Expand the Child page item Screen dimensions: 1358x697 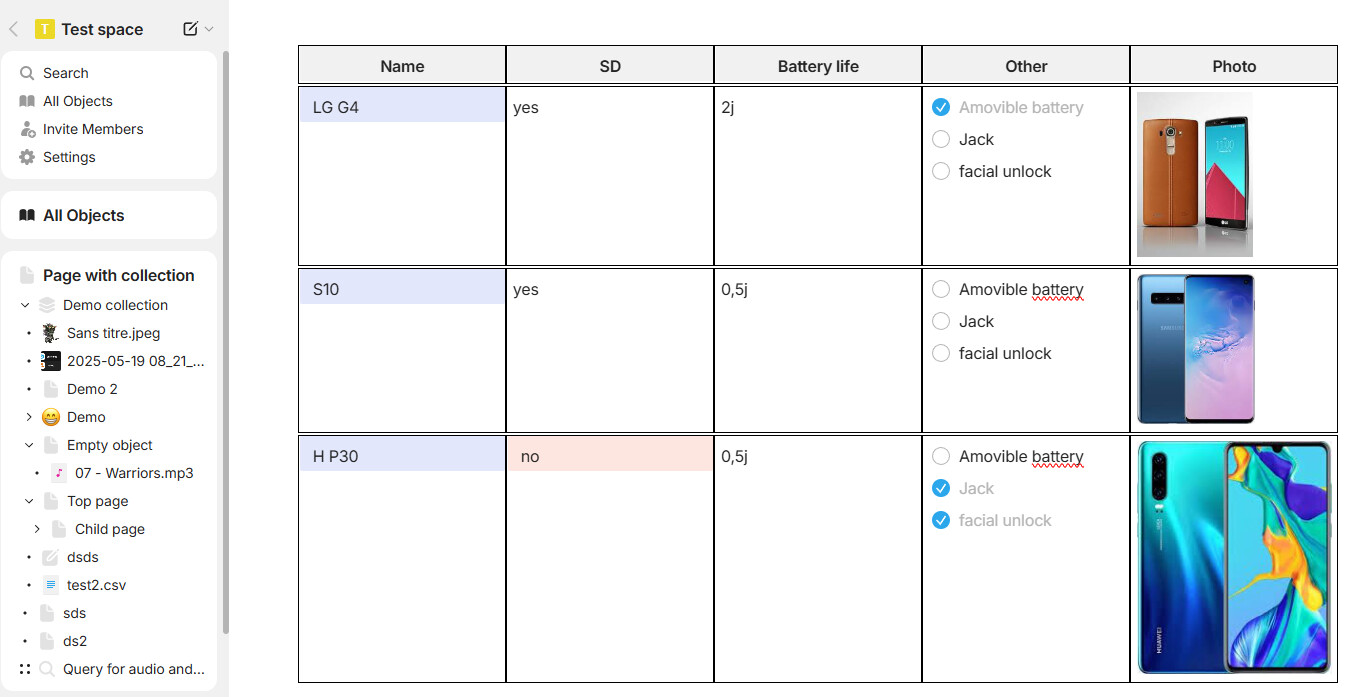click(37, 529)
